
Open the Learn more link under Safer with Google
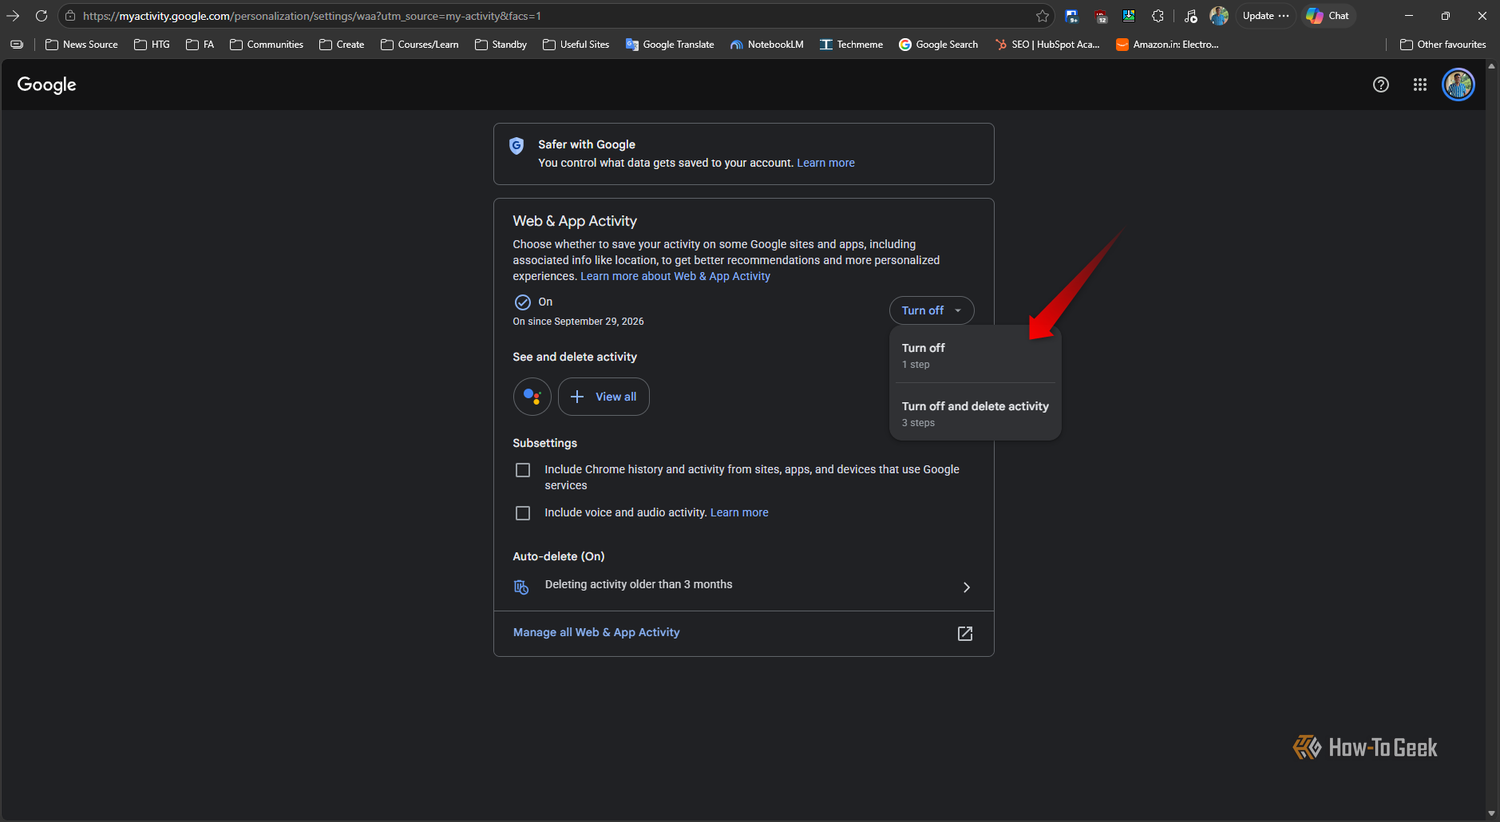826,163
